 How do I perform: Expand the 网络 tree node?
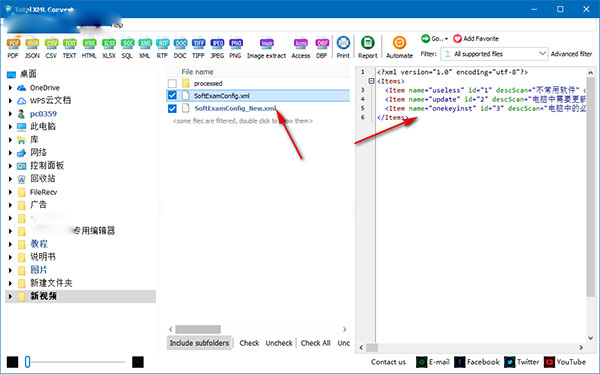(x=10, y=153)
